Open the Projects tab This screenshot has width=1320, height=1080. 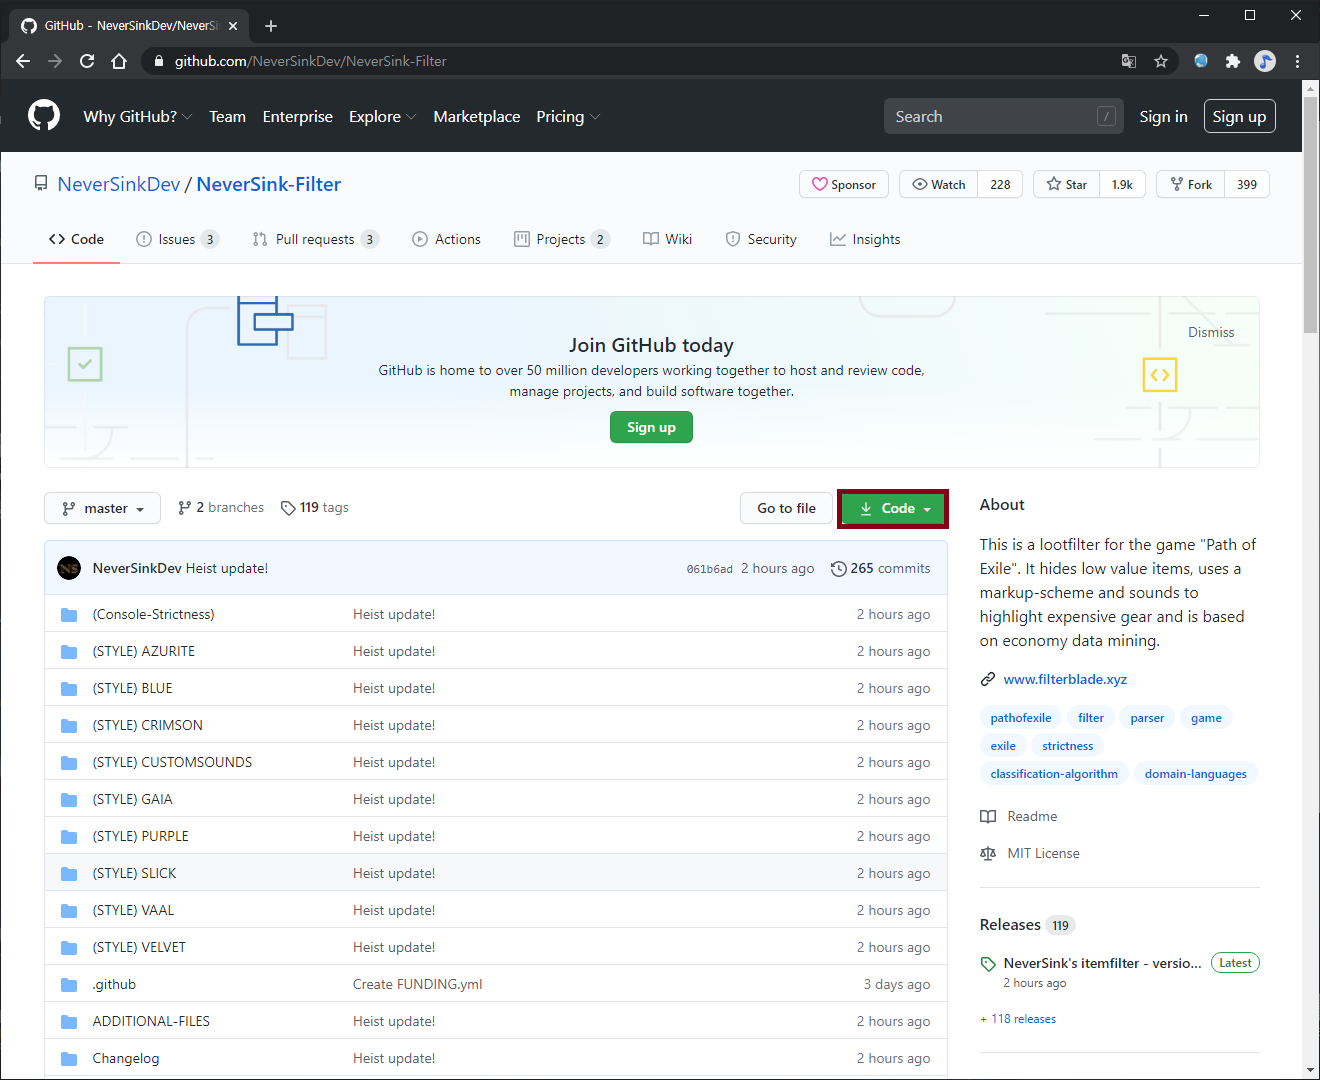562,239
